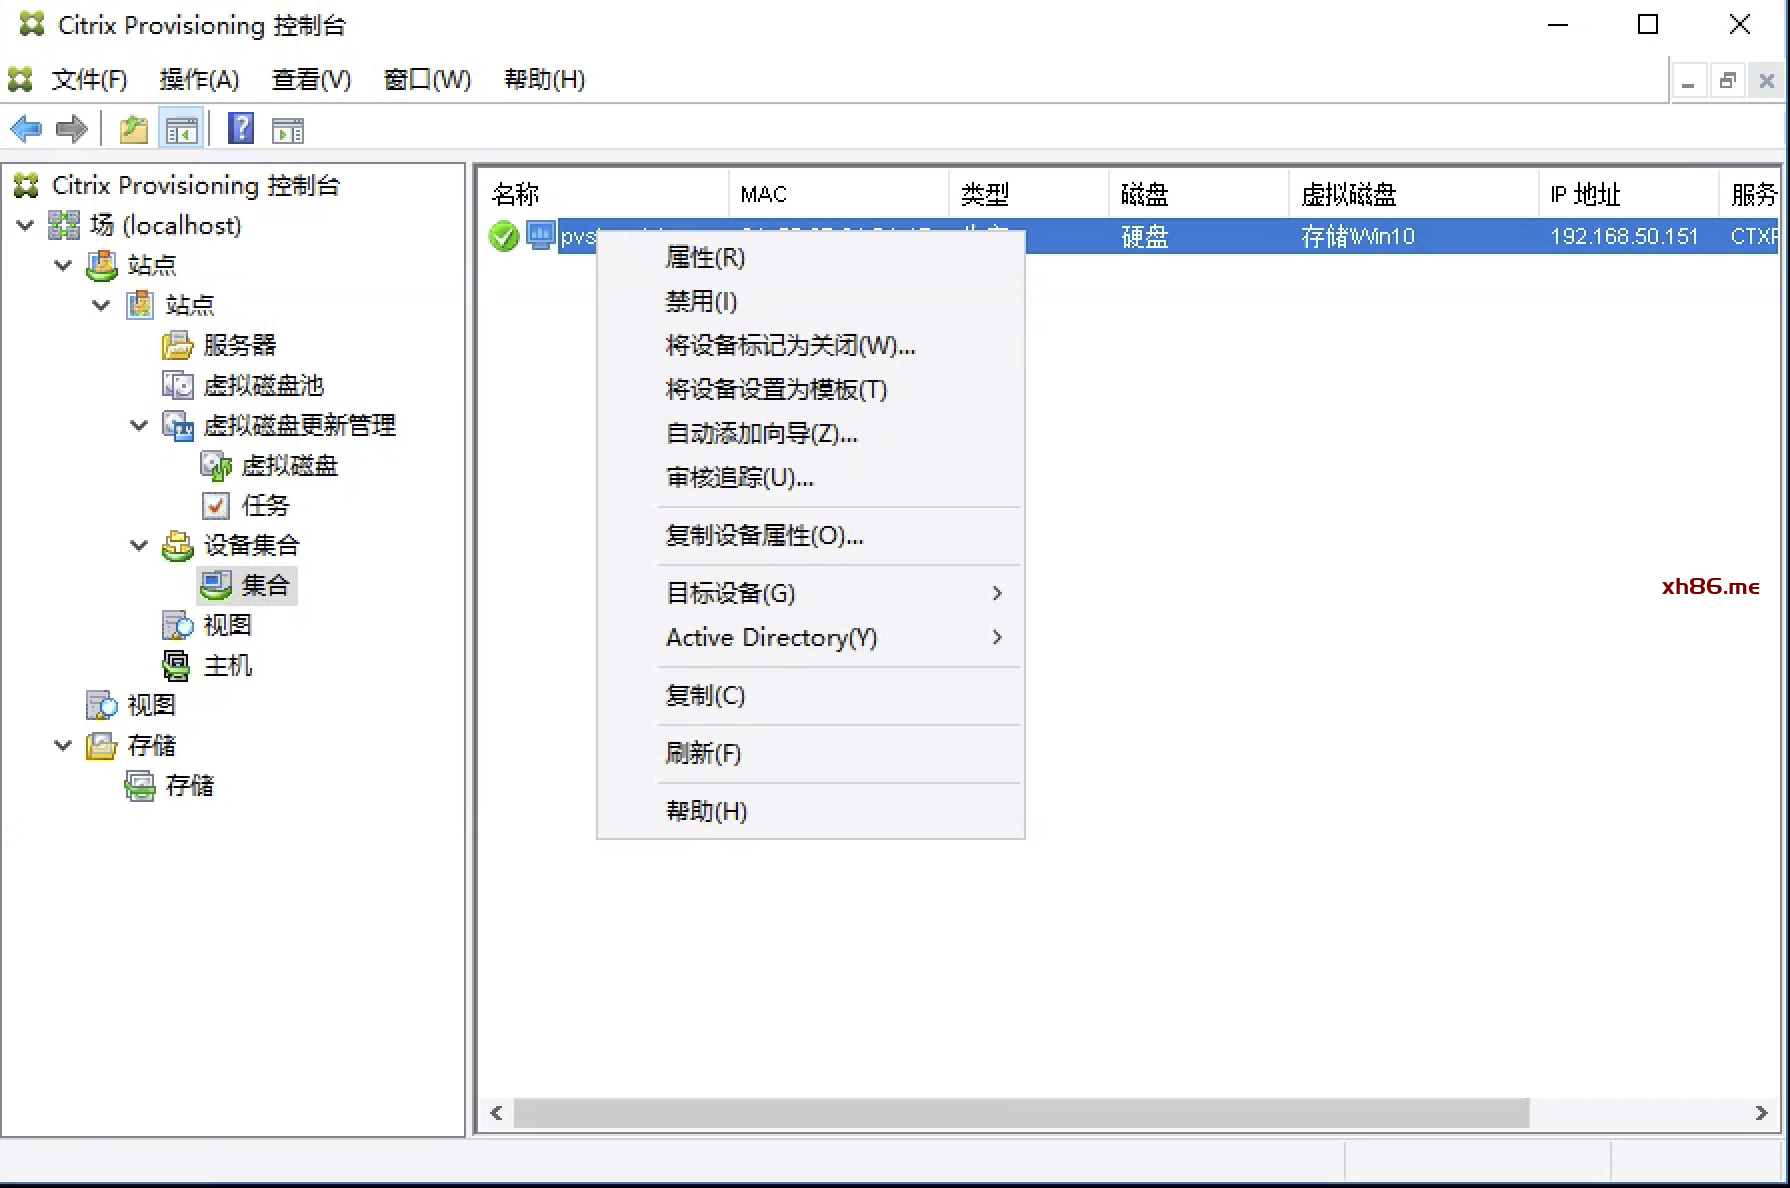Click the scrollbar right arrow
Image resolution: width=1790 pixels, height=1188 pixels.
click(1761, 1113)
